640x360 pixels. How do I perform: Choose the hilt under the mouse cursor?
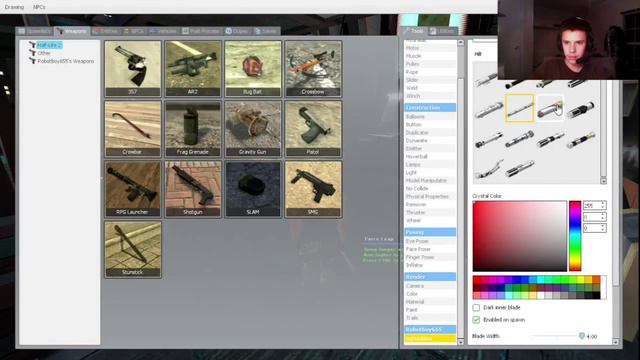click(550, 108)
